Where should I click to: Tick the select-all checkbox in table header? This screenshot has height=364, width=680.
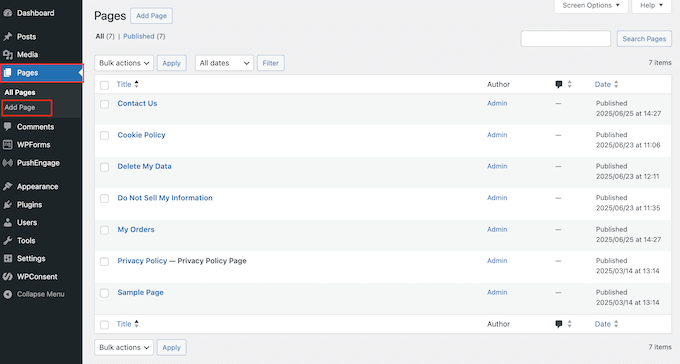pyautogui.click(x=105, y=85)
